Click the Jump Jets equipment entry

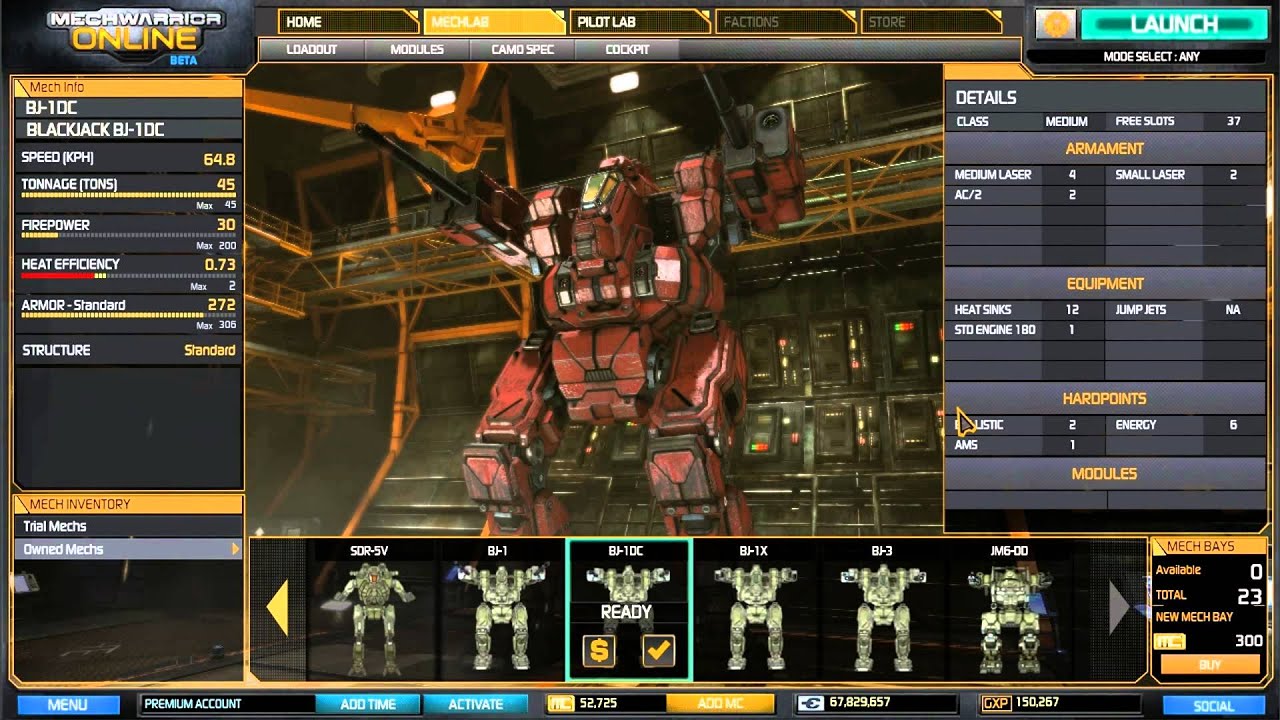point(1186,310)
